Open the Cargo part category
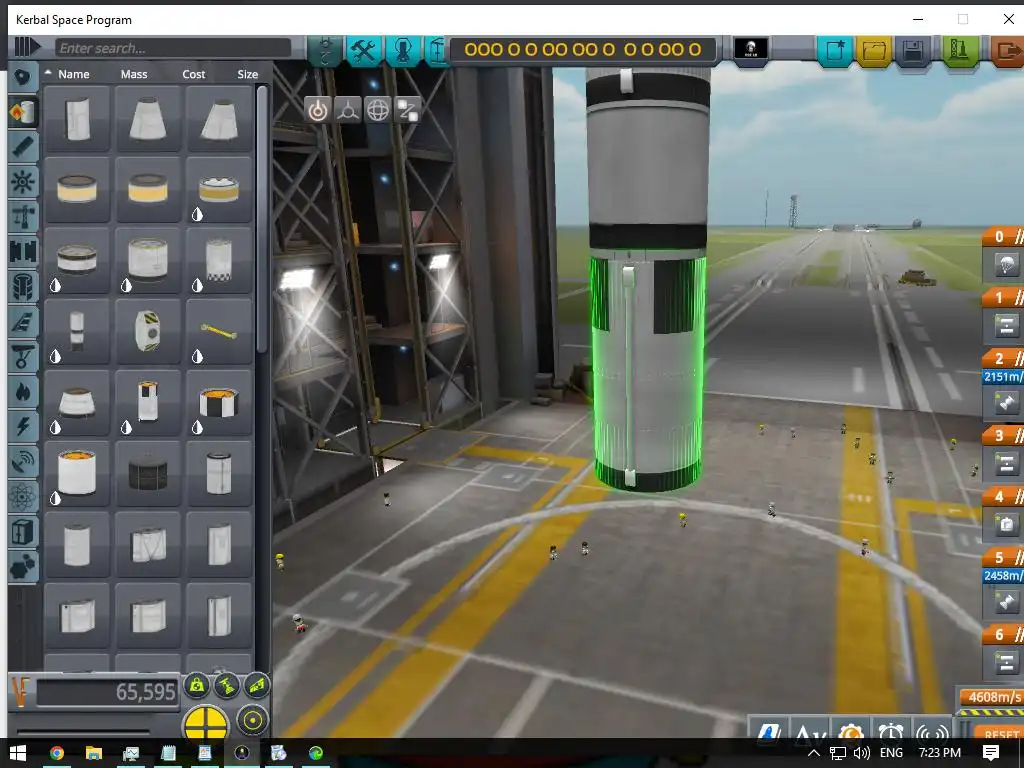The height and width of the screenshot is (768, 1024). (23, 532)
